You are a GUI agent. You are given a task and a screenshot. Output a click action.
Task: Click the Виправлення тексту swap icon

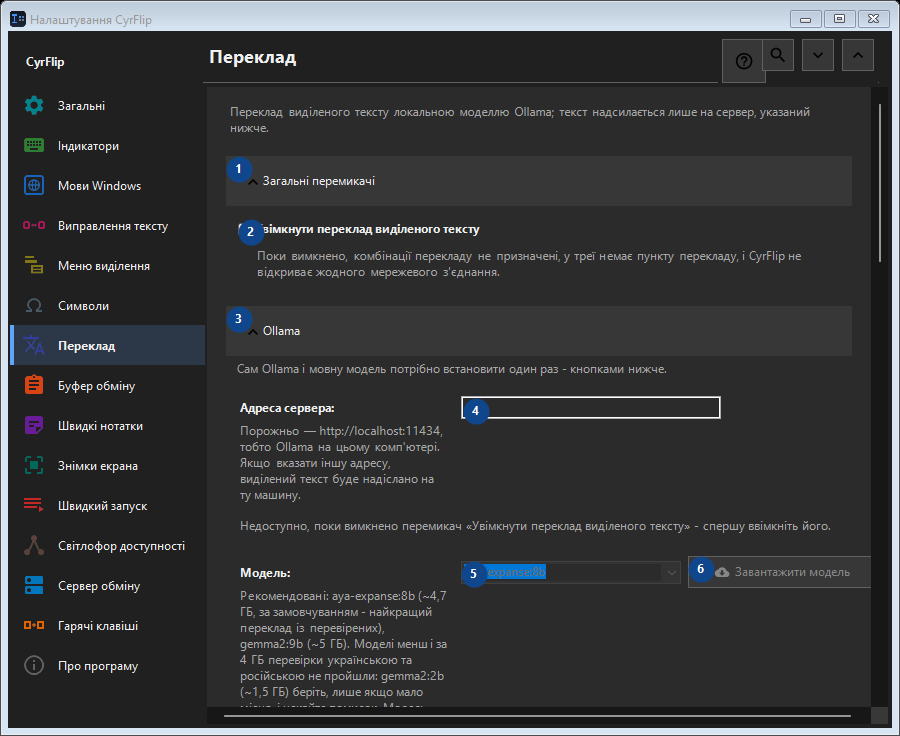34,226
